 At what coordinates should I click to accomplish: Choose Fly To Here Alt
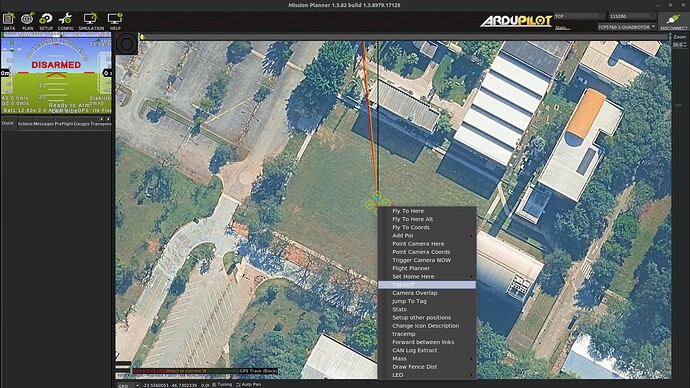(x=427, y=219)
